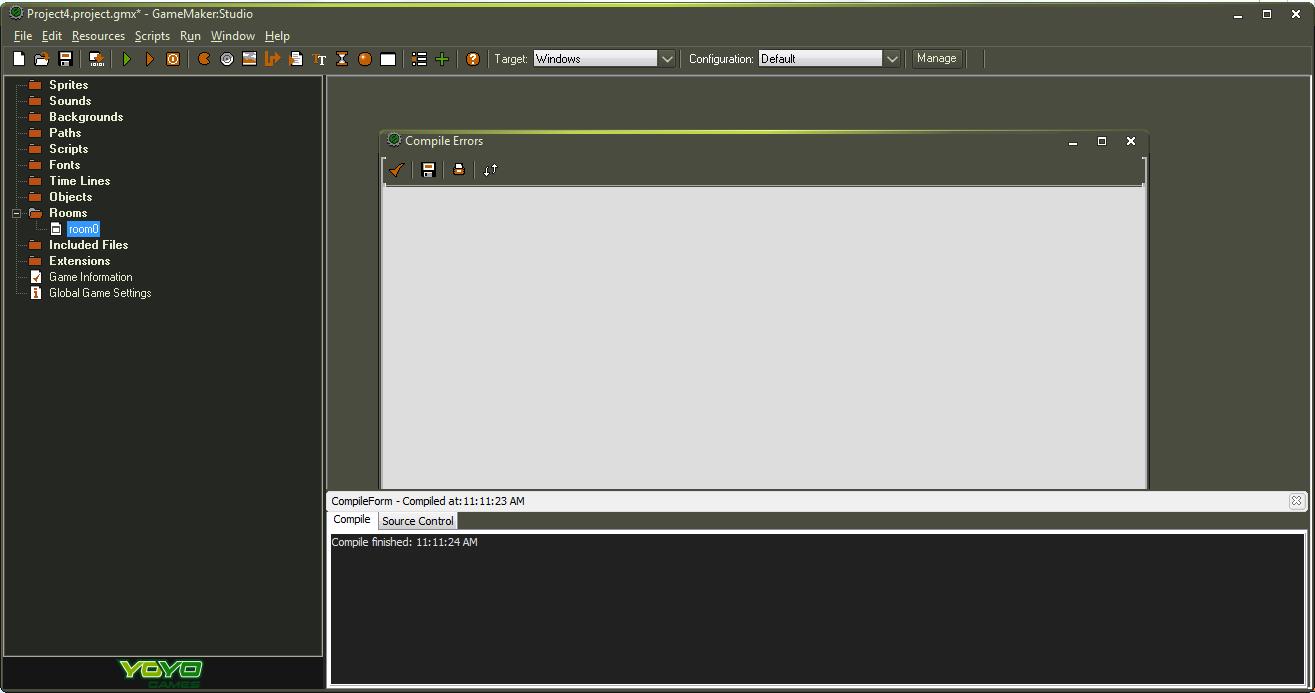Click Create a room icon in toolbar
1315x693 pixels.
388,59
